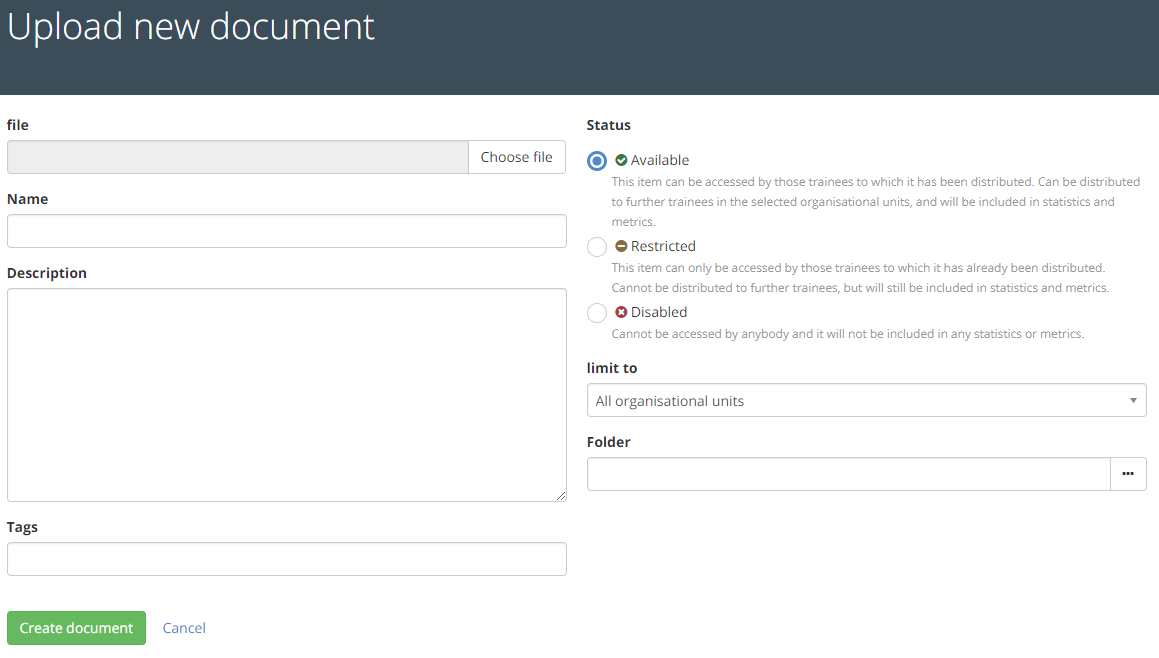This screenshot has height=658, width=1159.
Task: Select the Available status radio button
Action: click(x=597, y=161)
